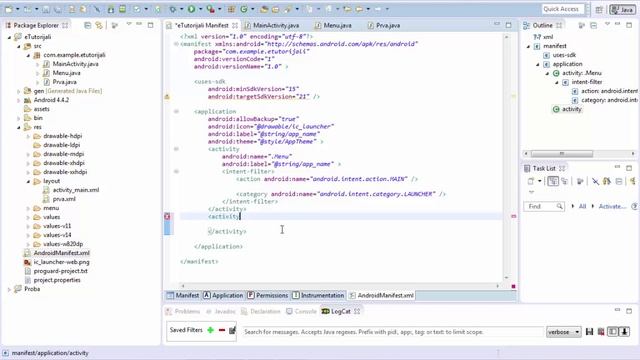640x360 pixels.
Task: Save LogCat log to file icon
Action: [589, 332]
